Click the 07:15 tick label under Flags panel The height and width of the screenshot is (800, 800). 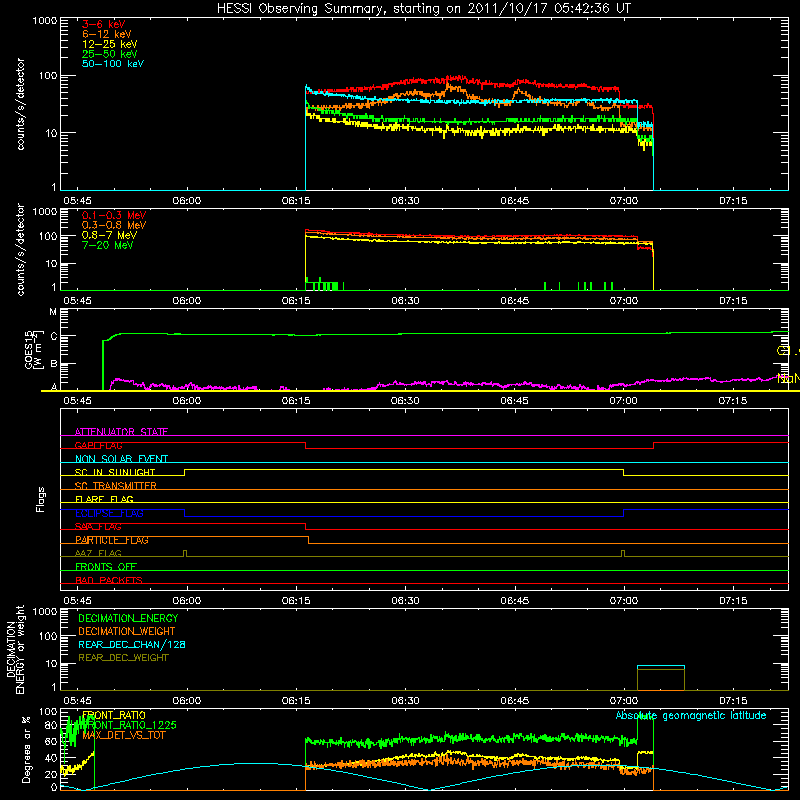[x=733, y=601]
